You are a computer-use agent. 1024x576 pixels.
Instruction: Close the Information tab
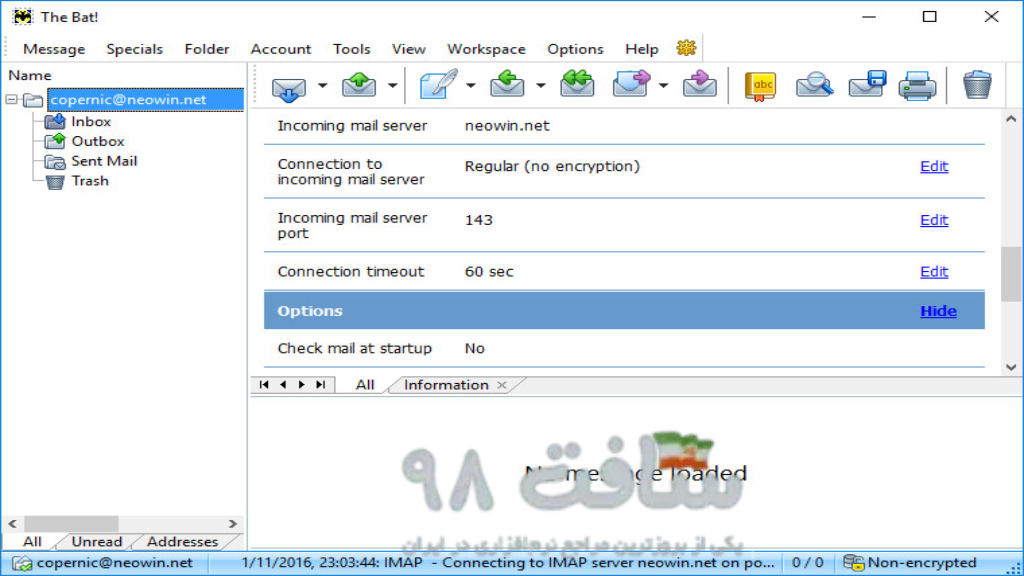tap(502, 385)
